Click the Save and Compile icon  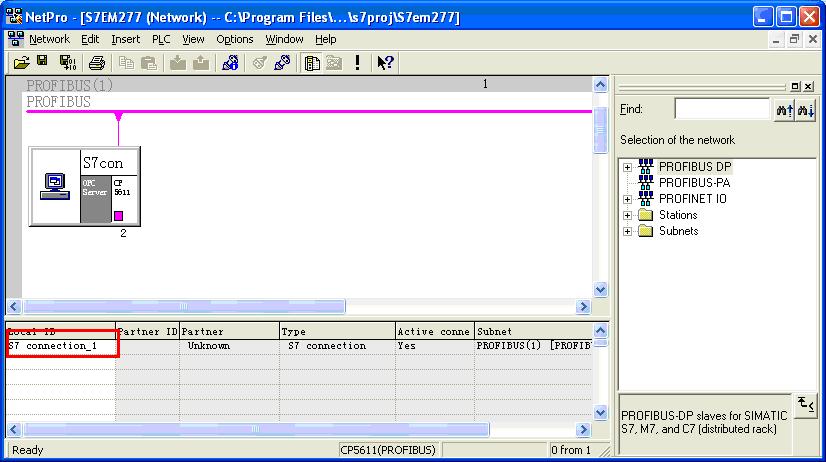click(67, 63)
